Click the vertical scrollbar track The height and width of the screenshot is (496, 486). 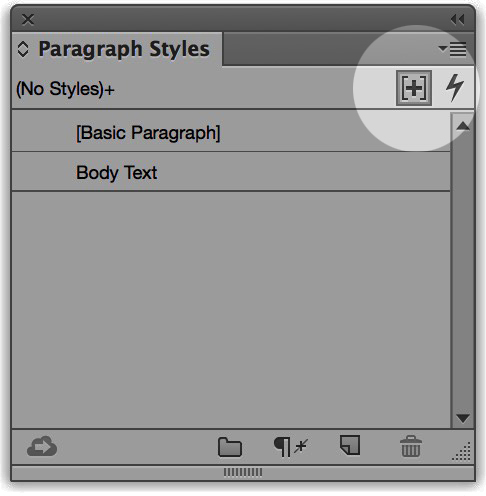[x=463, y=272]
